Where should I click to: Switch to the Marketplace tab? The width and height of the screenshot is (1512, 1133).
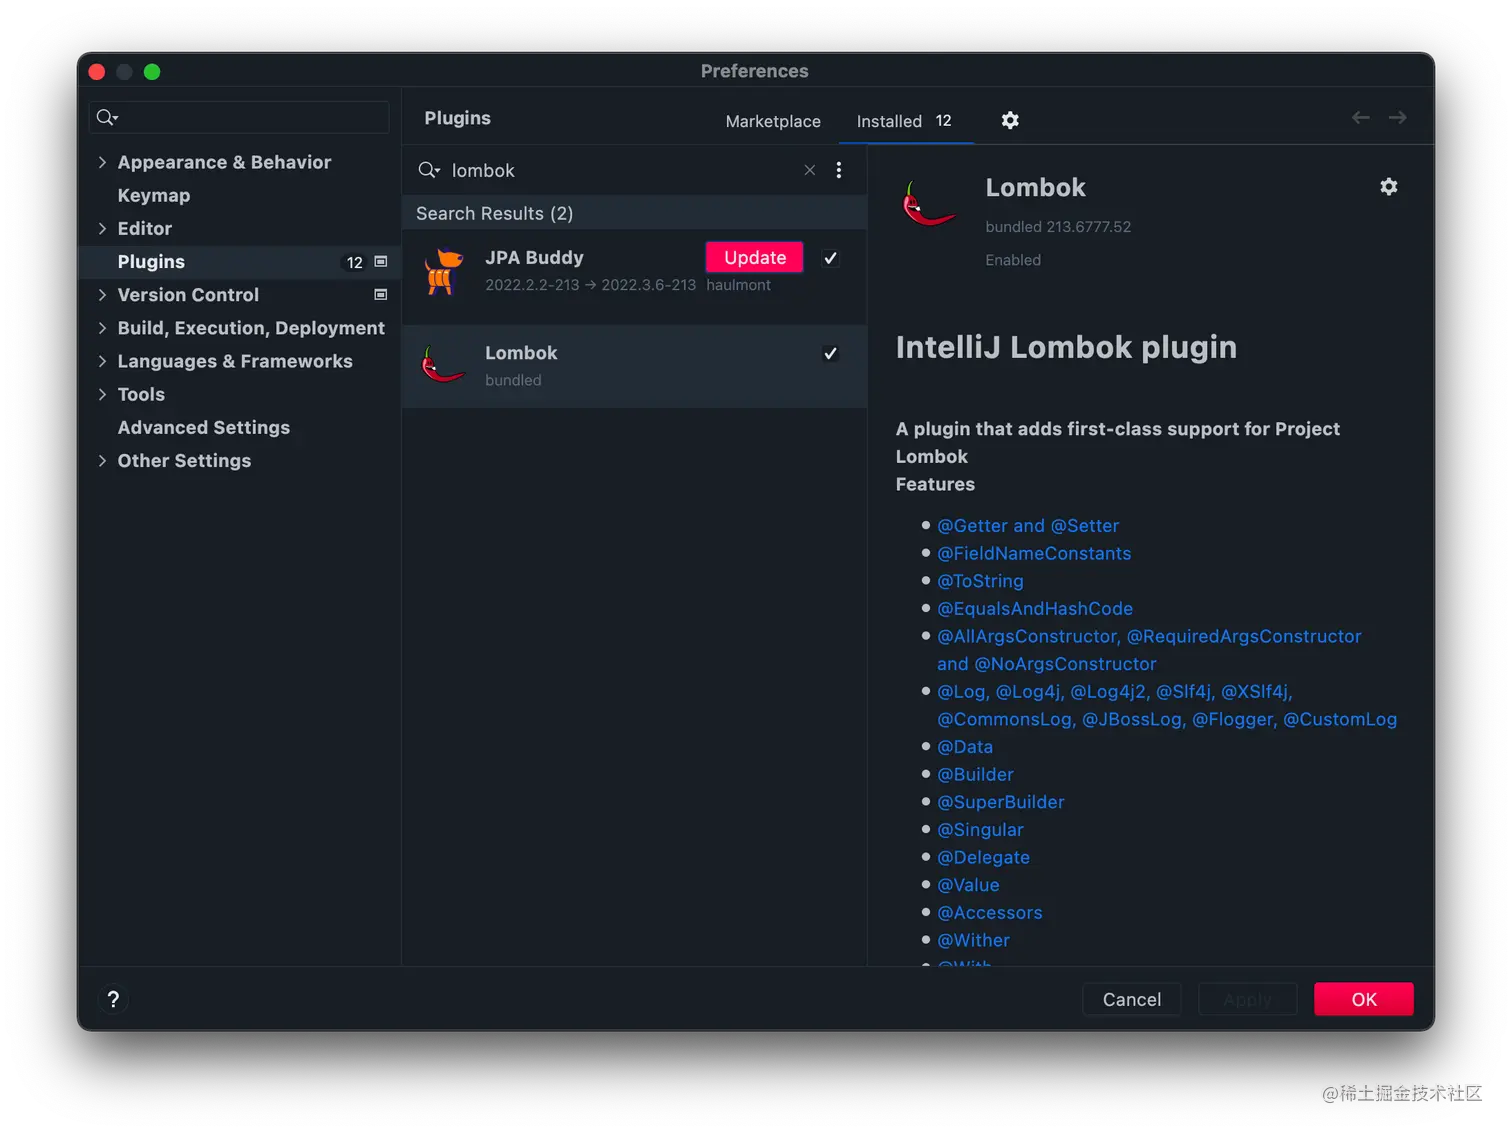click(x=773, y=121)
